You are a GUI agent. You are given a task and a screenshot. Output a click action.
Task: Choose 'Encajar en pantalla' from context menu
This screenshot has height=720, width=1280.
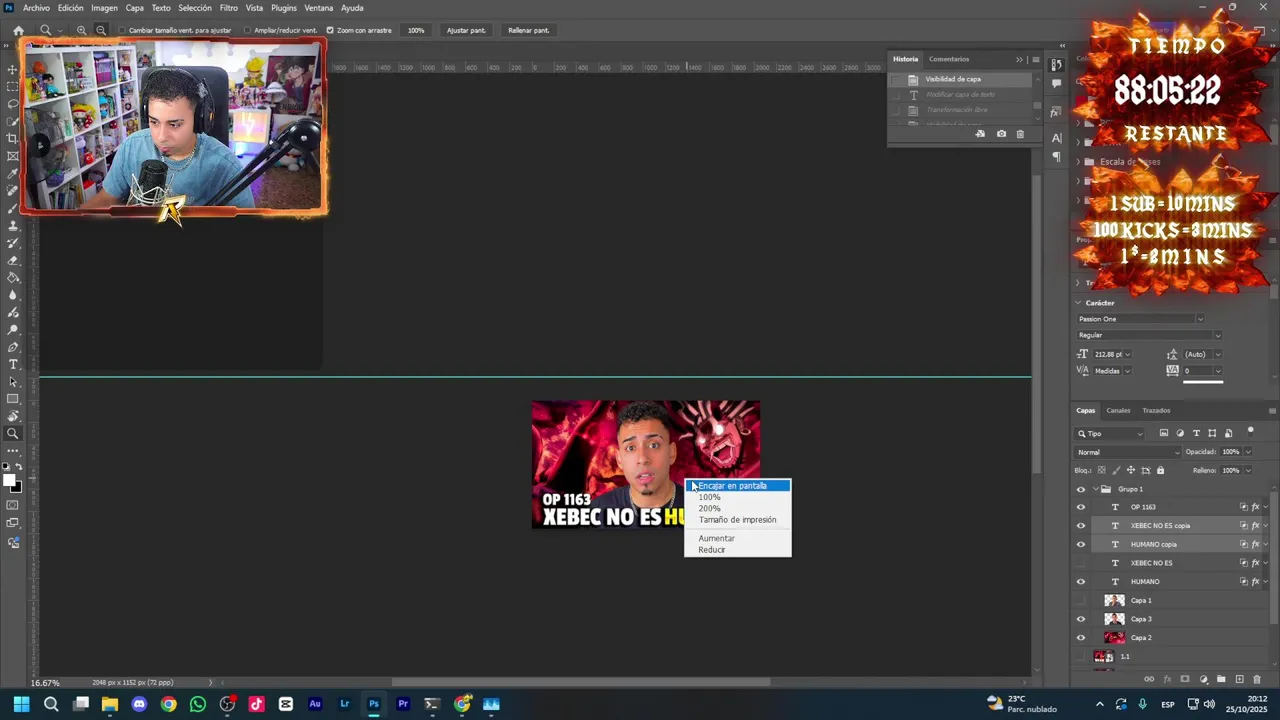[x=737, y=486]
